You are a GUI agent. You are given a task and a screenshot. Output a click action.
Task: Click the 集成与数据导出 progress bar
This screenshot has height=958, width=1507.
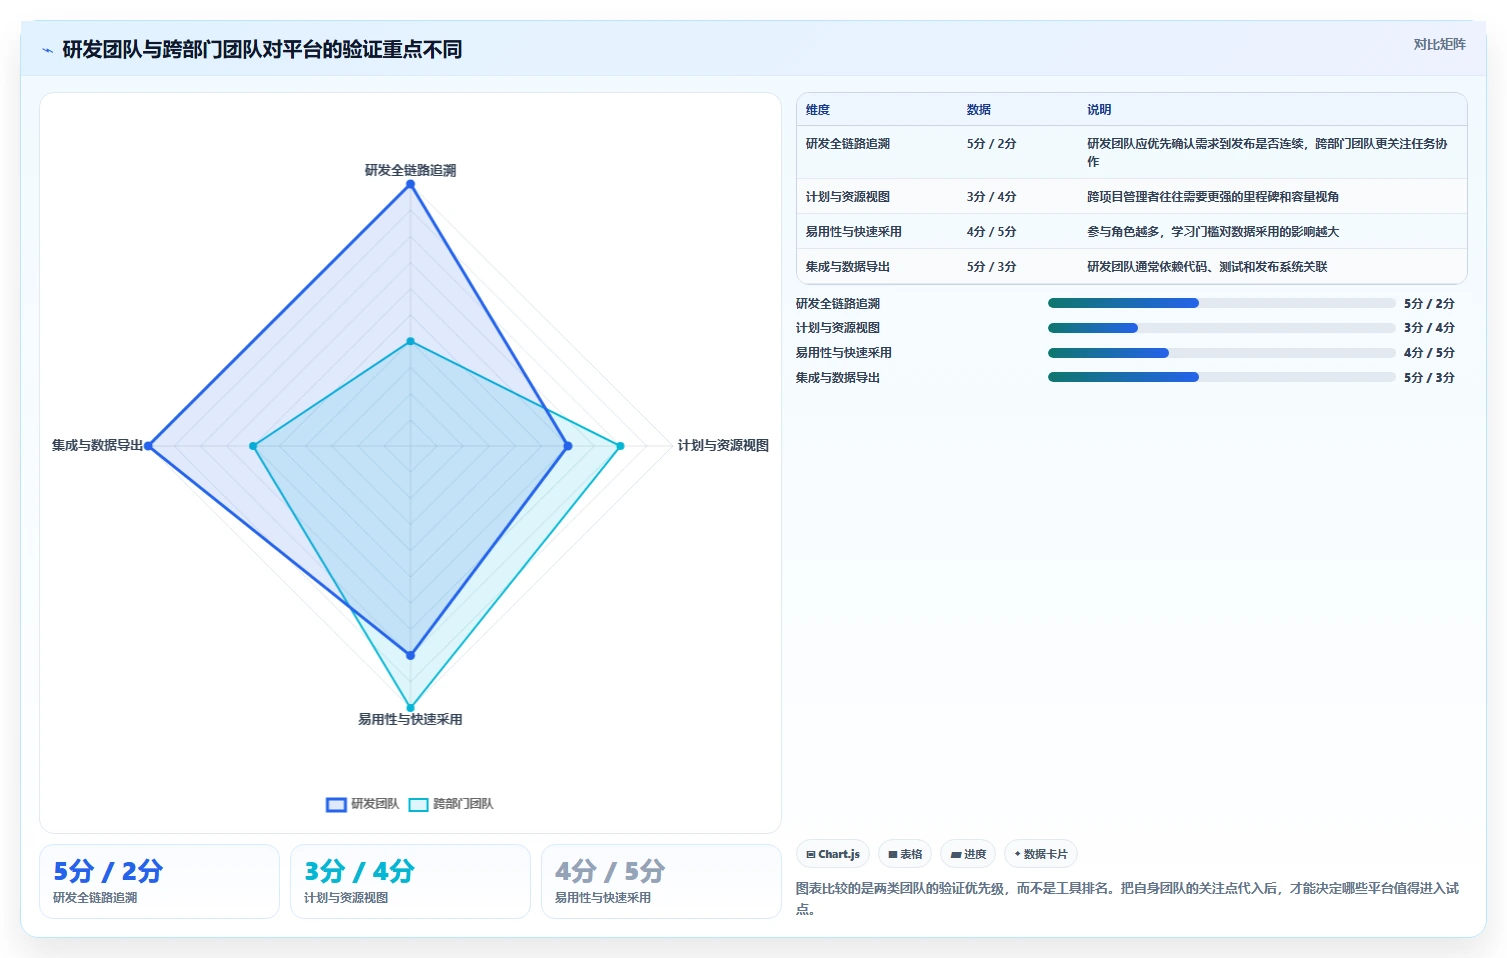click(1221, 377)
